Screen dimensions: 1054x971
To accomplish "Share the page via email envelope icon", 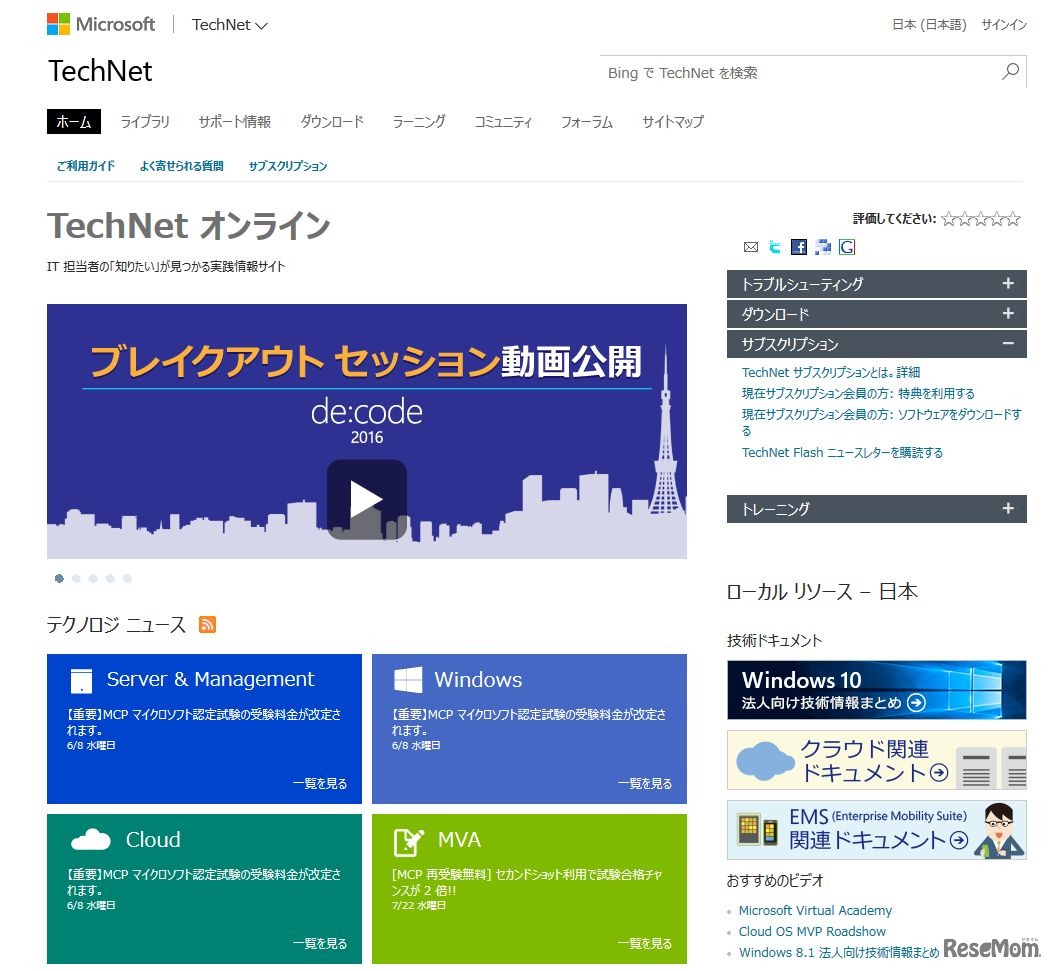I will click(751, 246).
